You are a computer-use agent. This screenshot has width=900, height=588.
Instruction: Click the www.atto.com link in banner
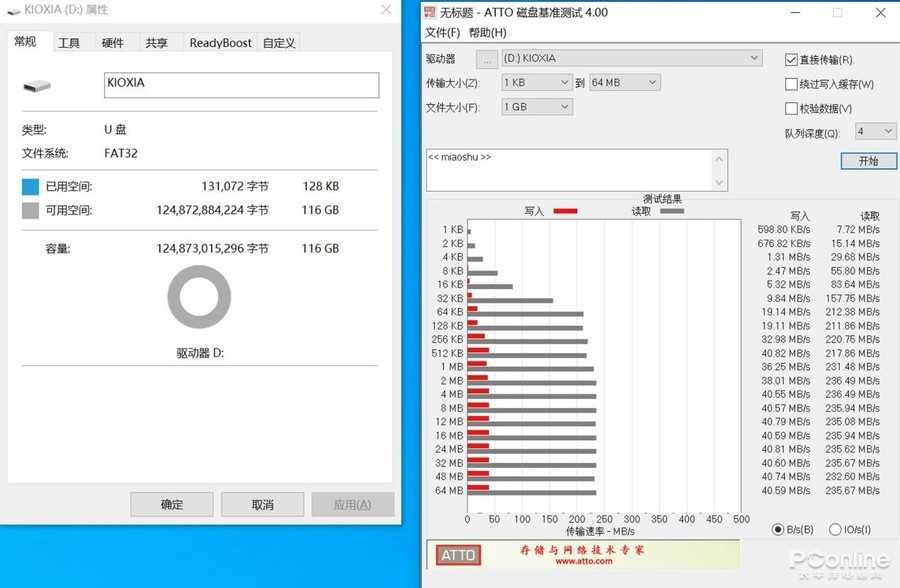[584, 561]
